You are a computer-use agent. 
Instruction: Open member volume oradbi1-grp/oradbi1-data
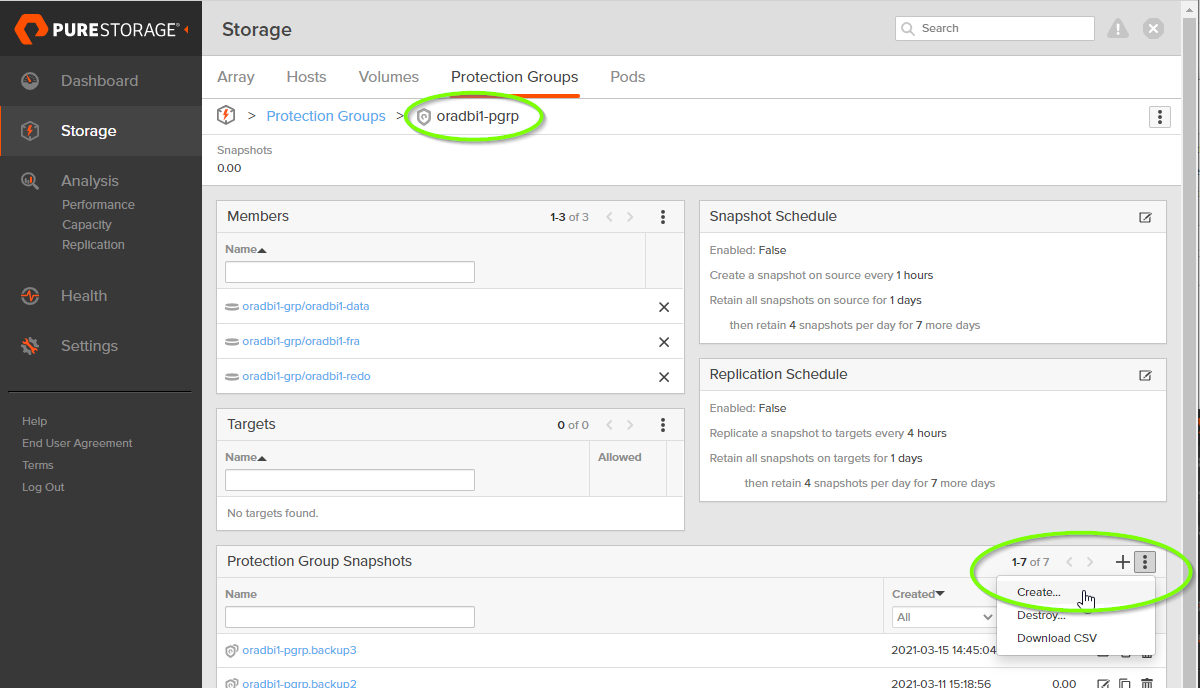point(306,306)
